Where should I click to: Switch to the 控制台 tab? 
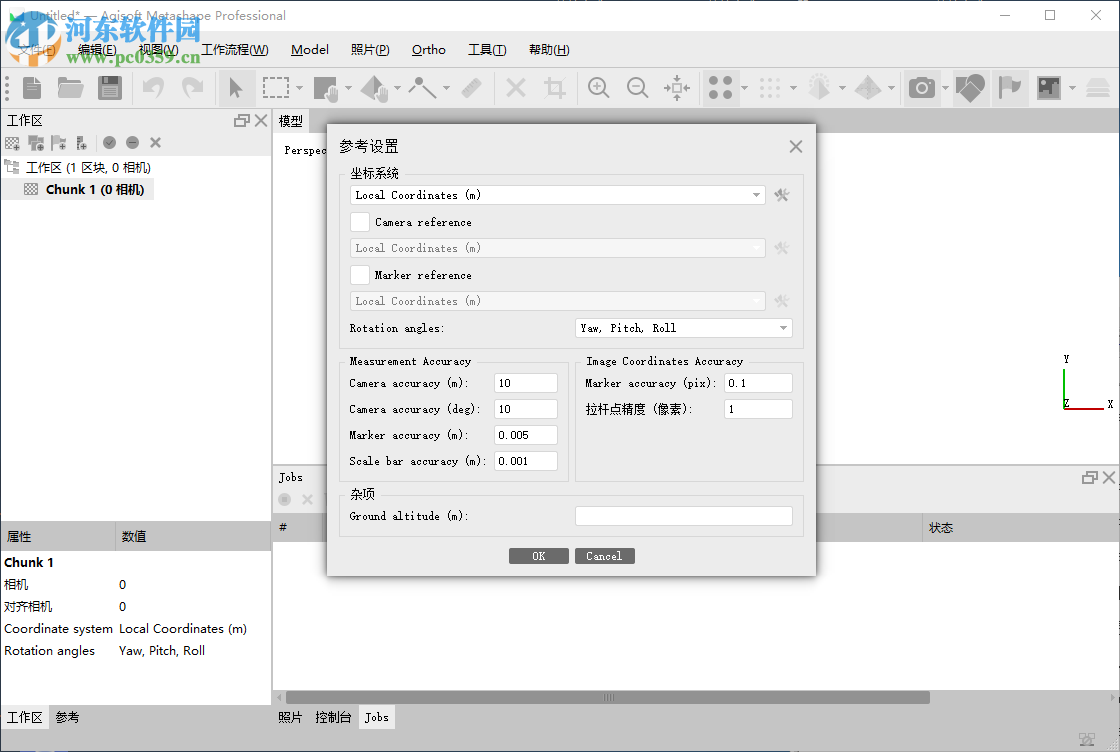(x=333, y=717)
